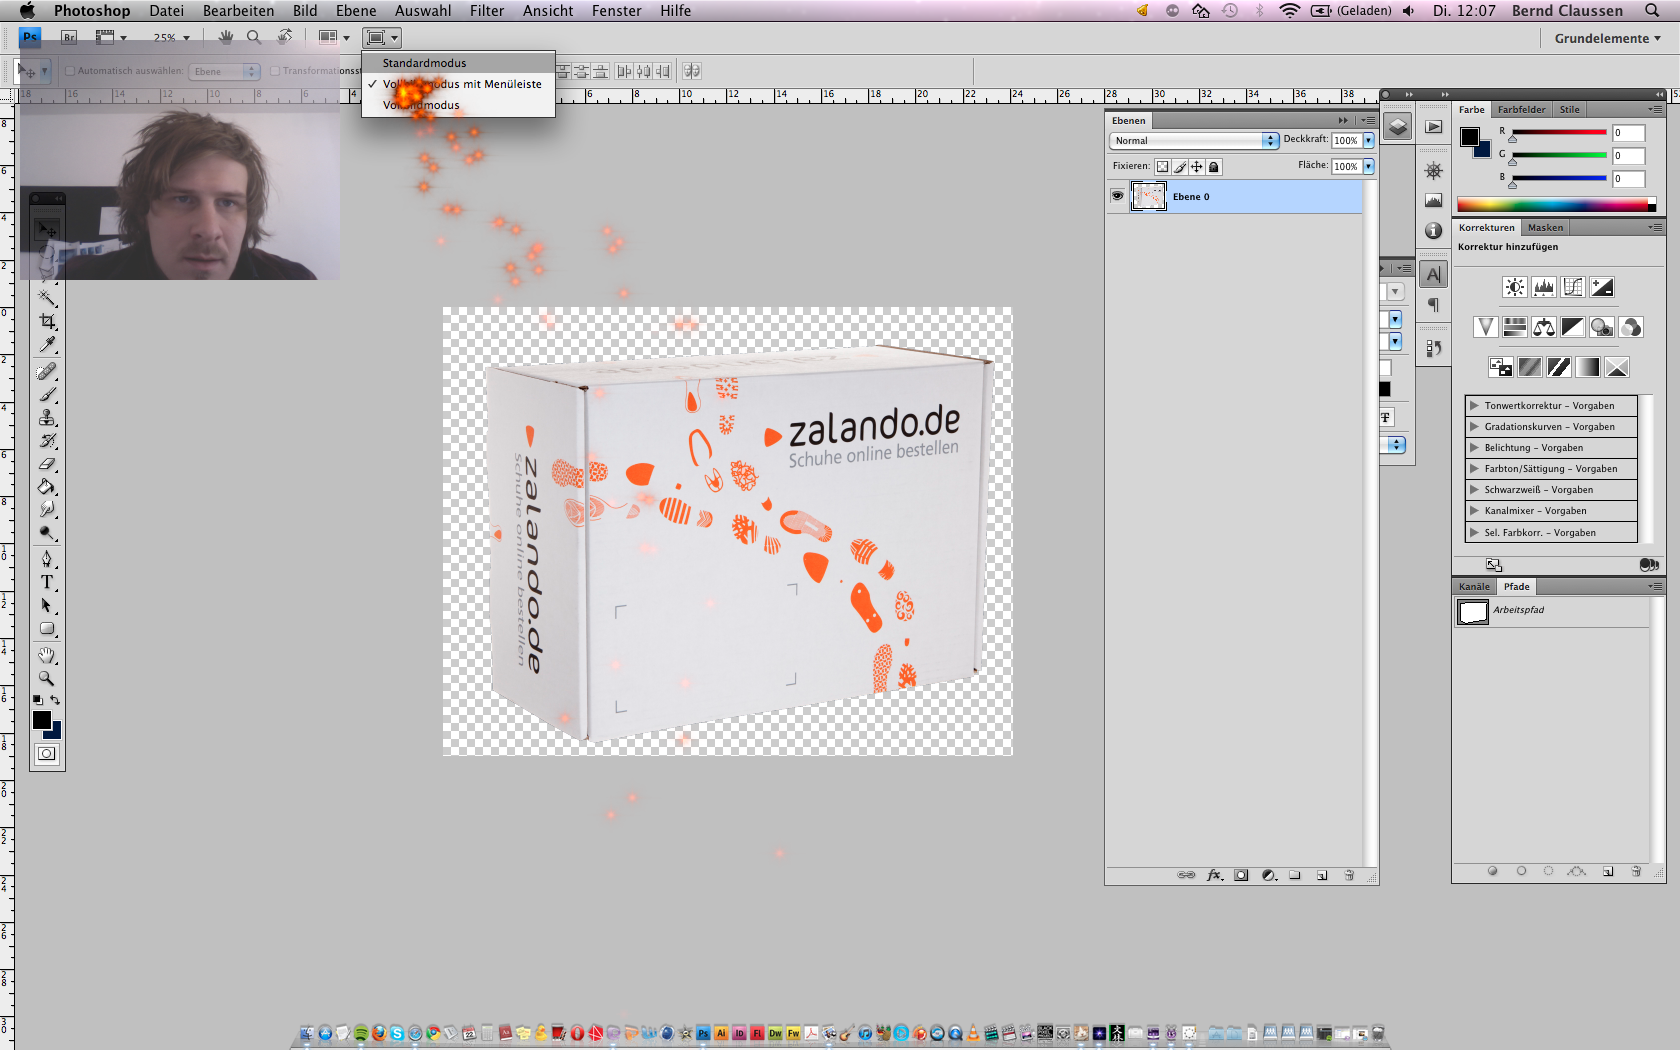1680x1050 pixels.
Task: Click the foreground color swatch in toolbox
Action: tap(41, 719)
